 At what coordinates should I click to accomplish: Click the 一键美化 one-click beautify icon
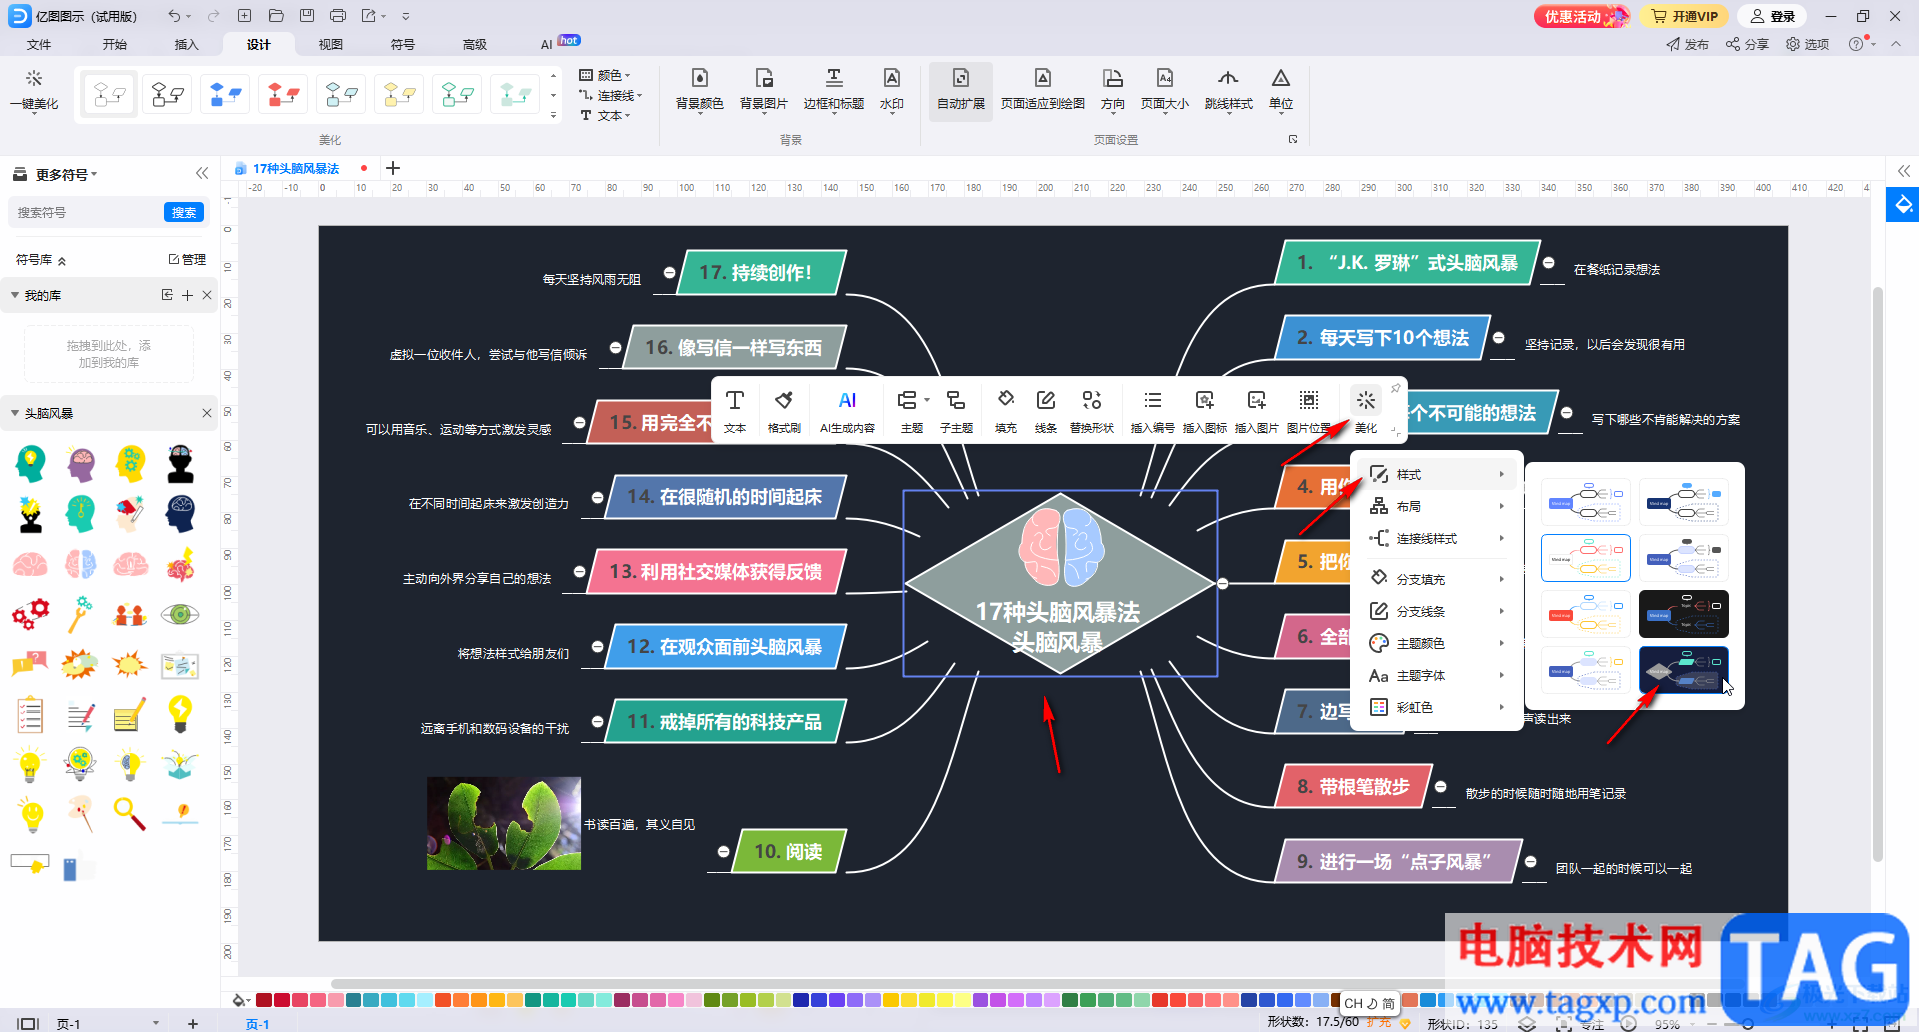[34, 89]
